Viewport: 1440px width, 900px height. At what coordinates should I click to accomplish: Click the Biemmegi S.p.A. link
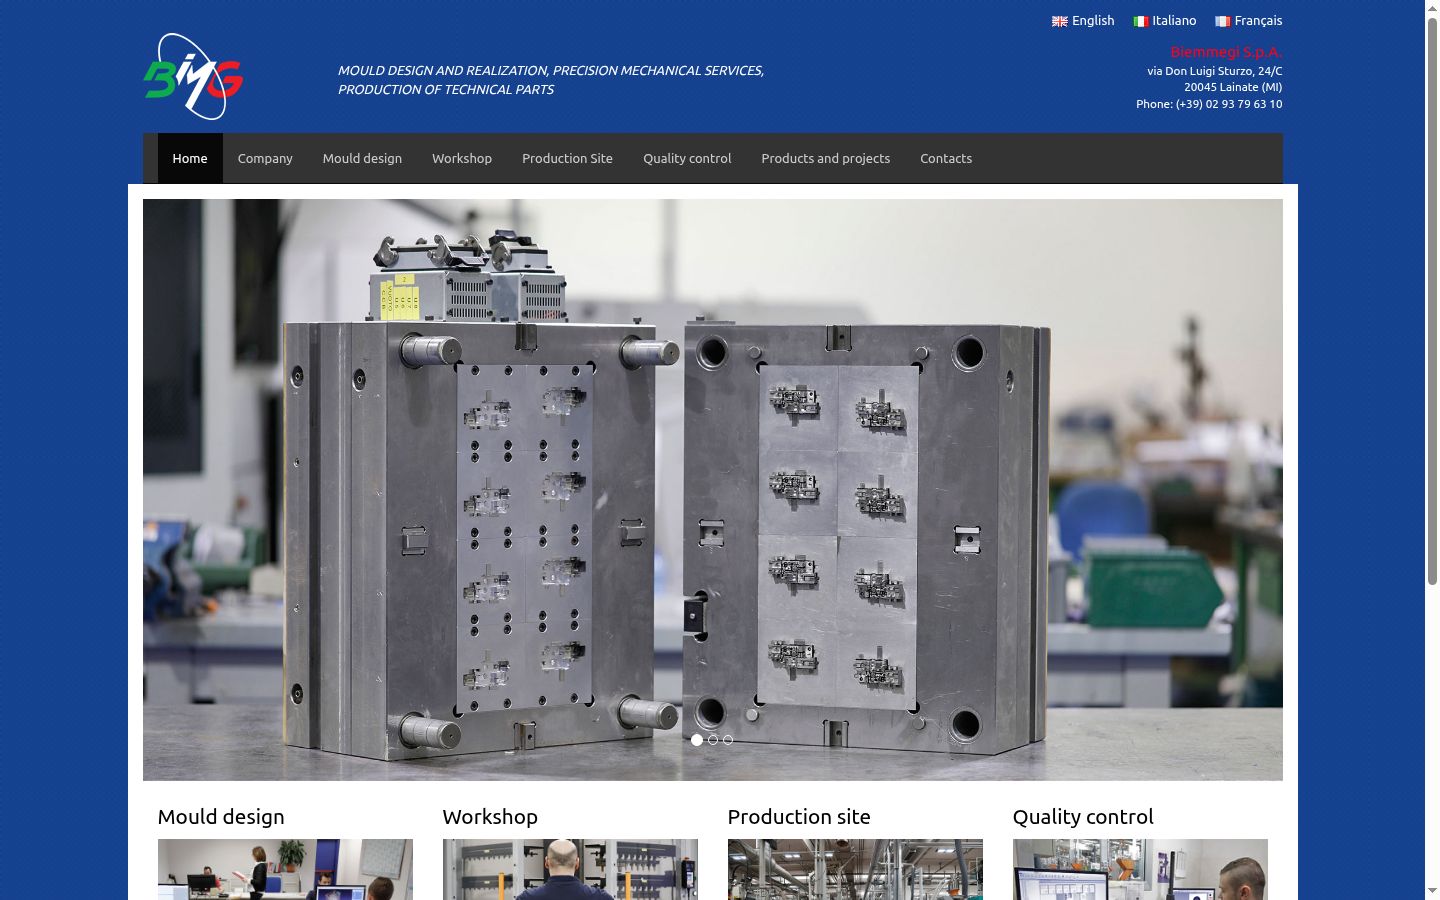[1226, 52]
